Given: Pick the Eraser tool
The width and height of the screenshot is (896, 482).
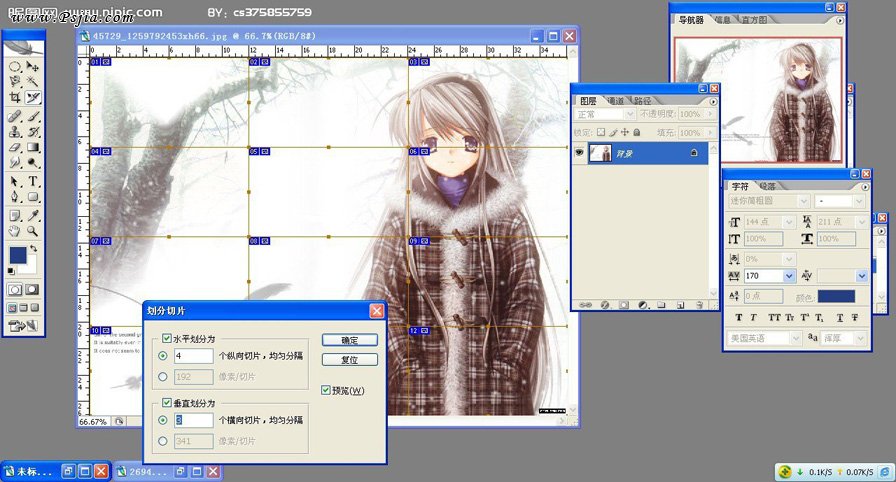Looking at the screenshot, I should point(15,147).
